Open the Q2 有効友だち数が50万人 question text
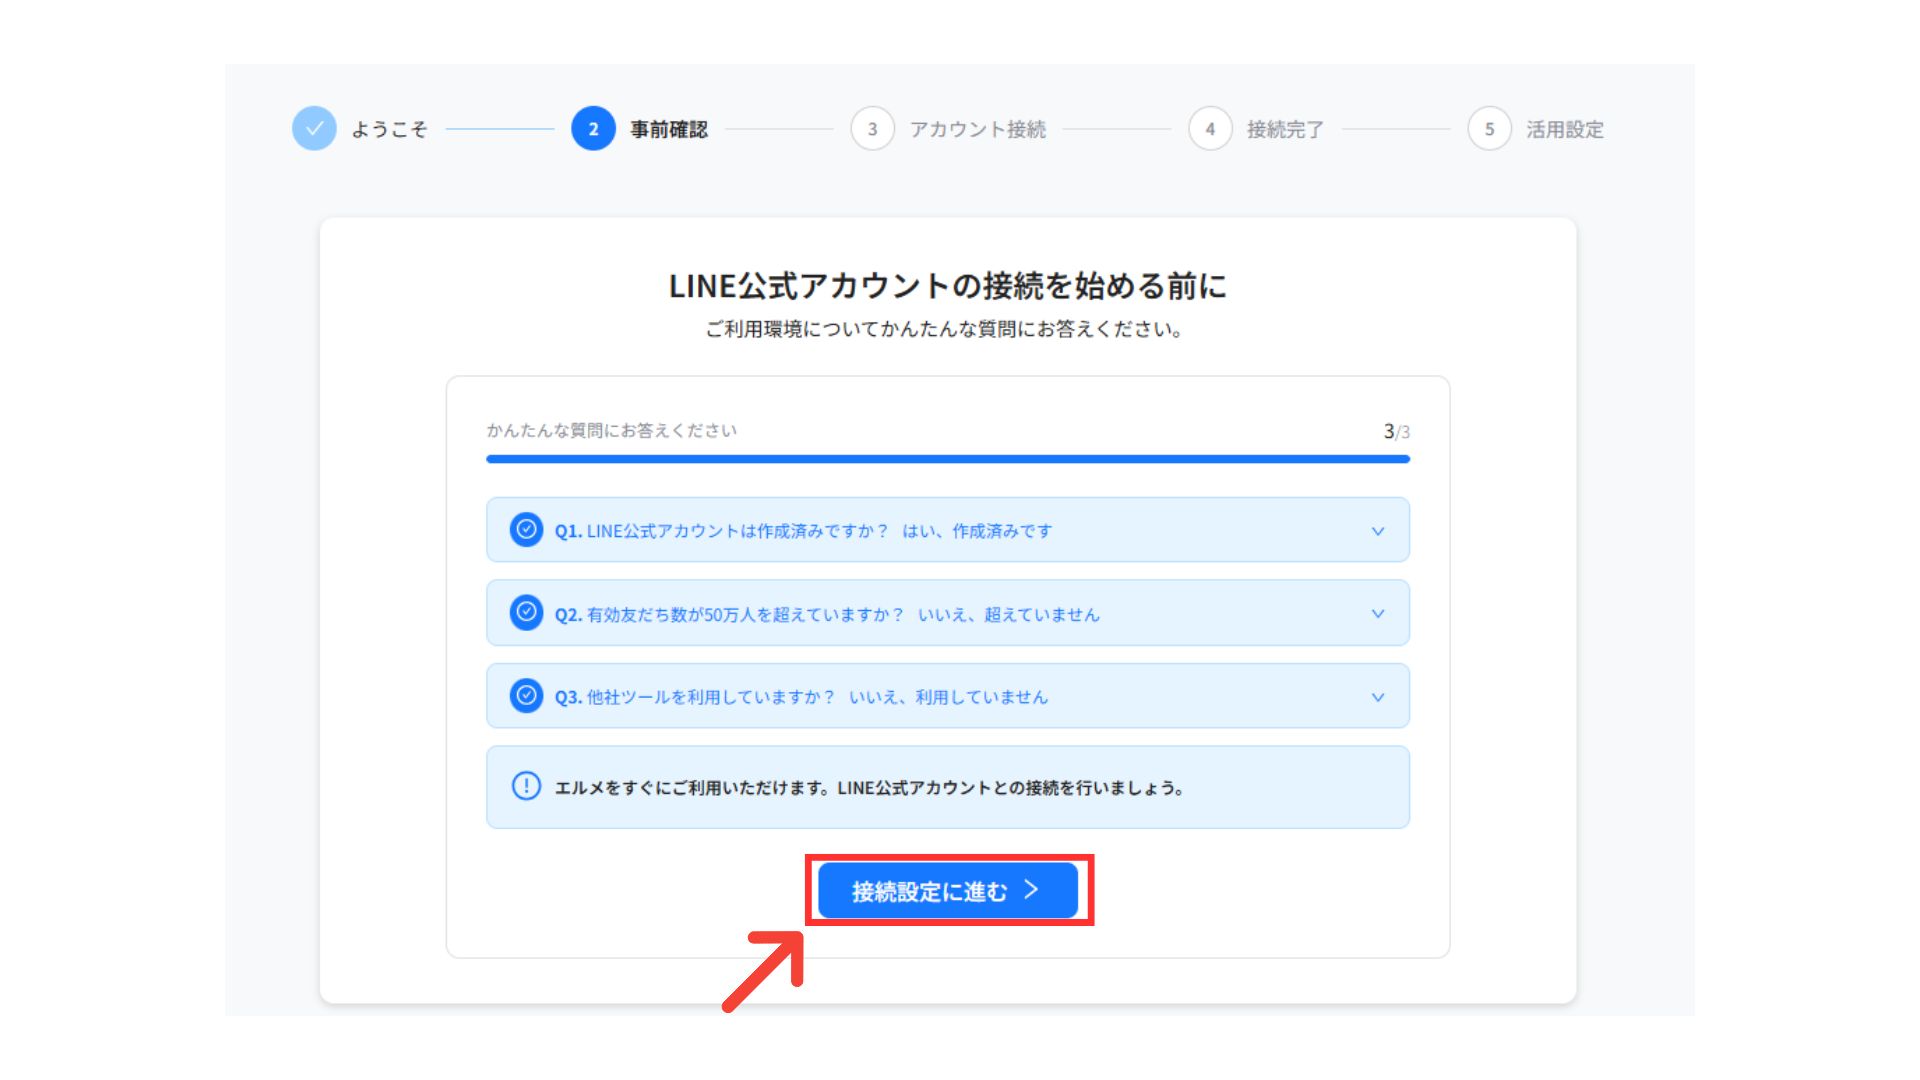1920x1080 pixels. [729, 614]
